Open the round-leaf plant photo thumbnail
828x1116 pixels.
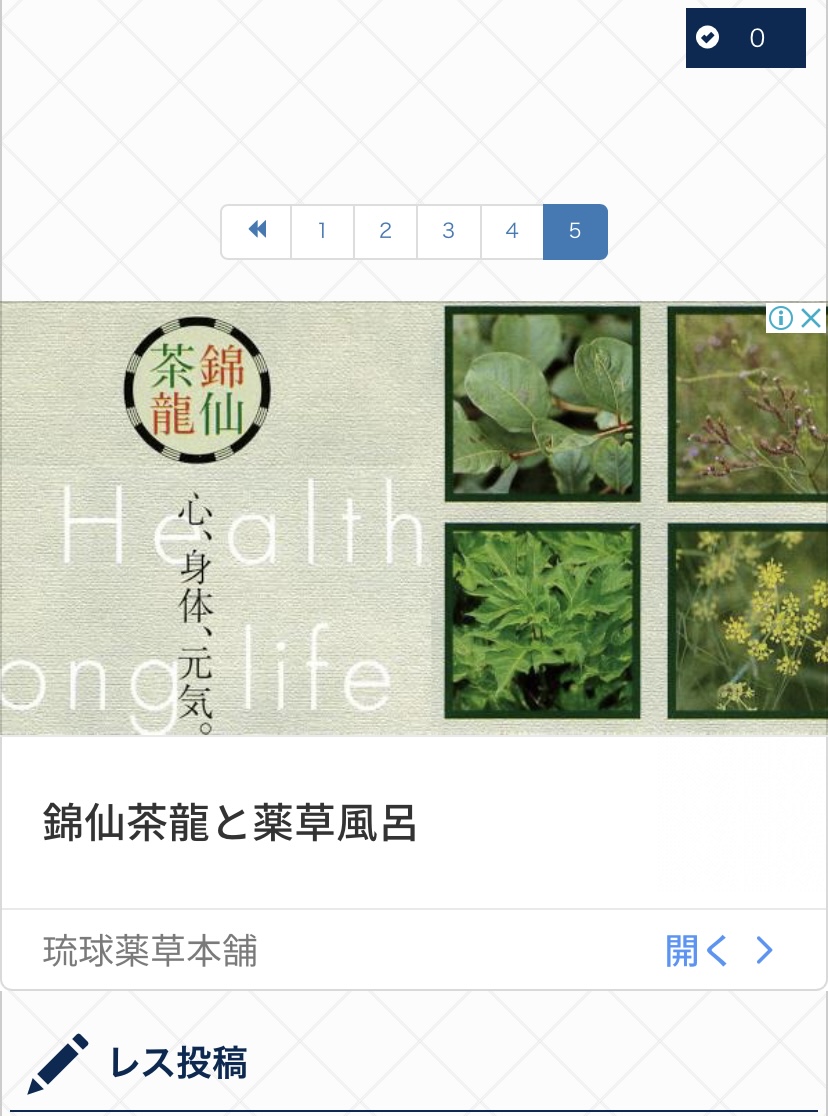pos(543,404)
